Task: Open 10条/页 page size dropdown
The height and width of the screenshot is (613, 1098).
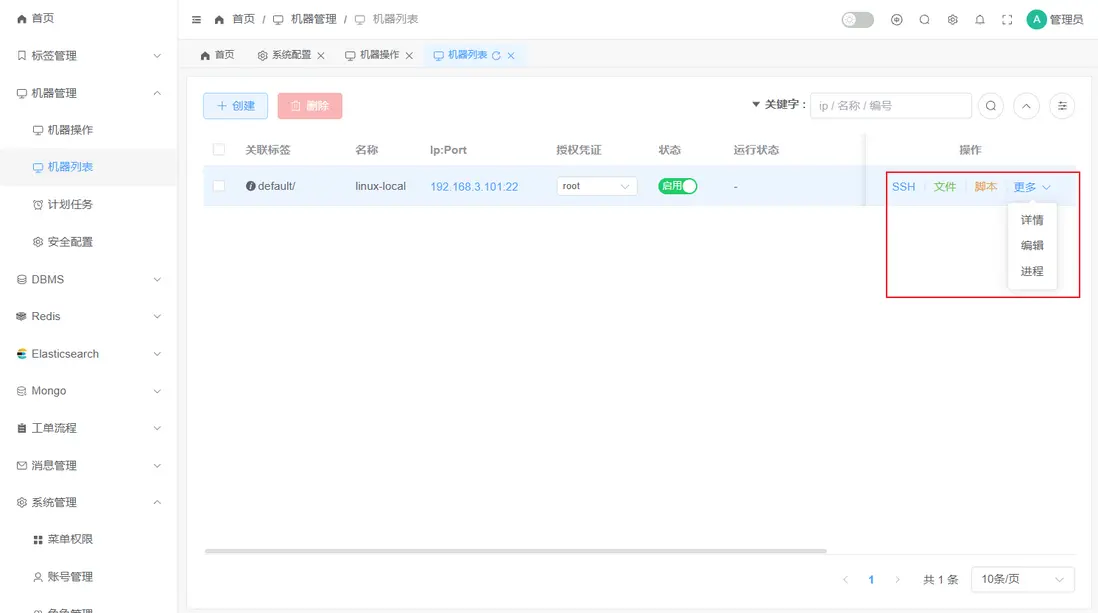Action: [1022, 579]
